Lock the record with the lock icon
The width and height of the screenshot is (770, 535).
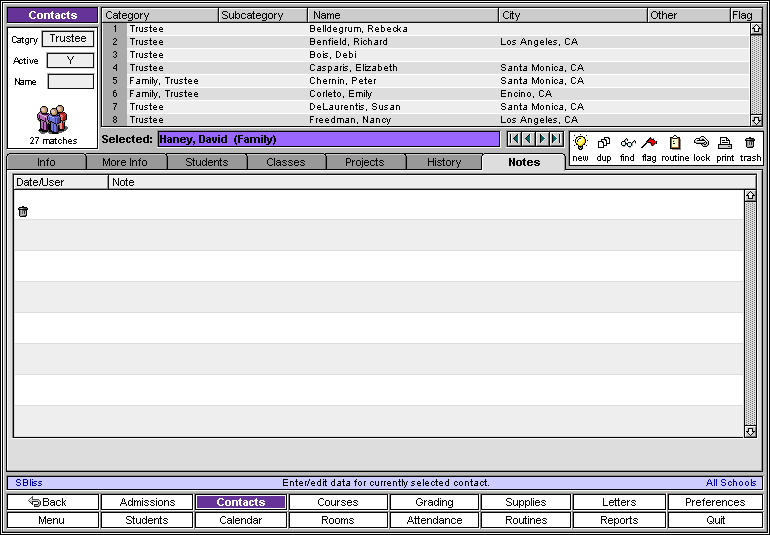tap(702, 142)
